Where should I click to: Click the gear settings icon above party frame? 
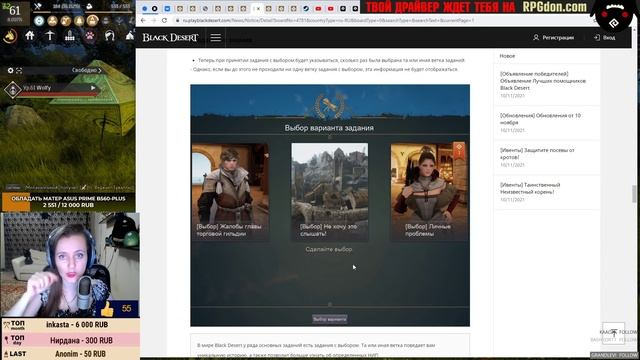(x=10, y=71)
